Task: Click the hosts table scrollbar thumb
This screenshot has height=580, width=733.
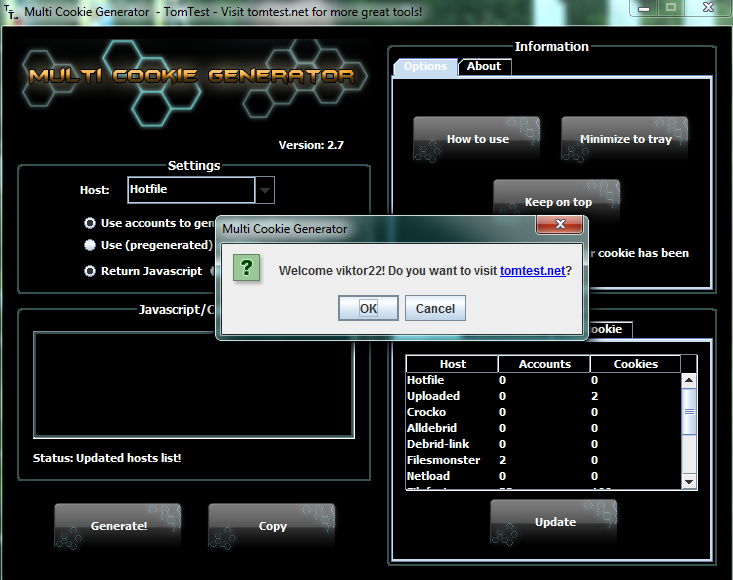Action: [x=689, y=411]
